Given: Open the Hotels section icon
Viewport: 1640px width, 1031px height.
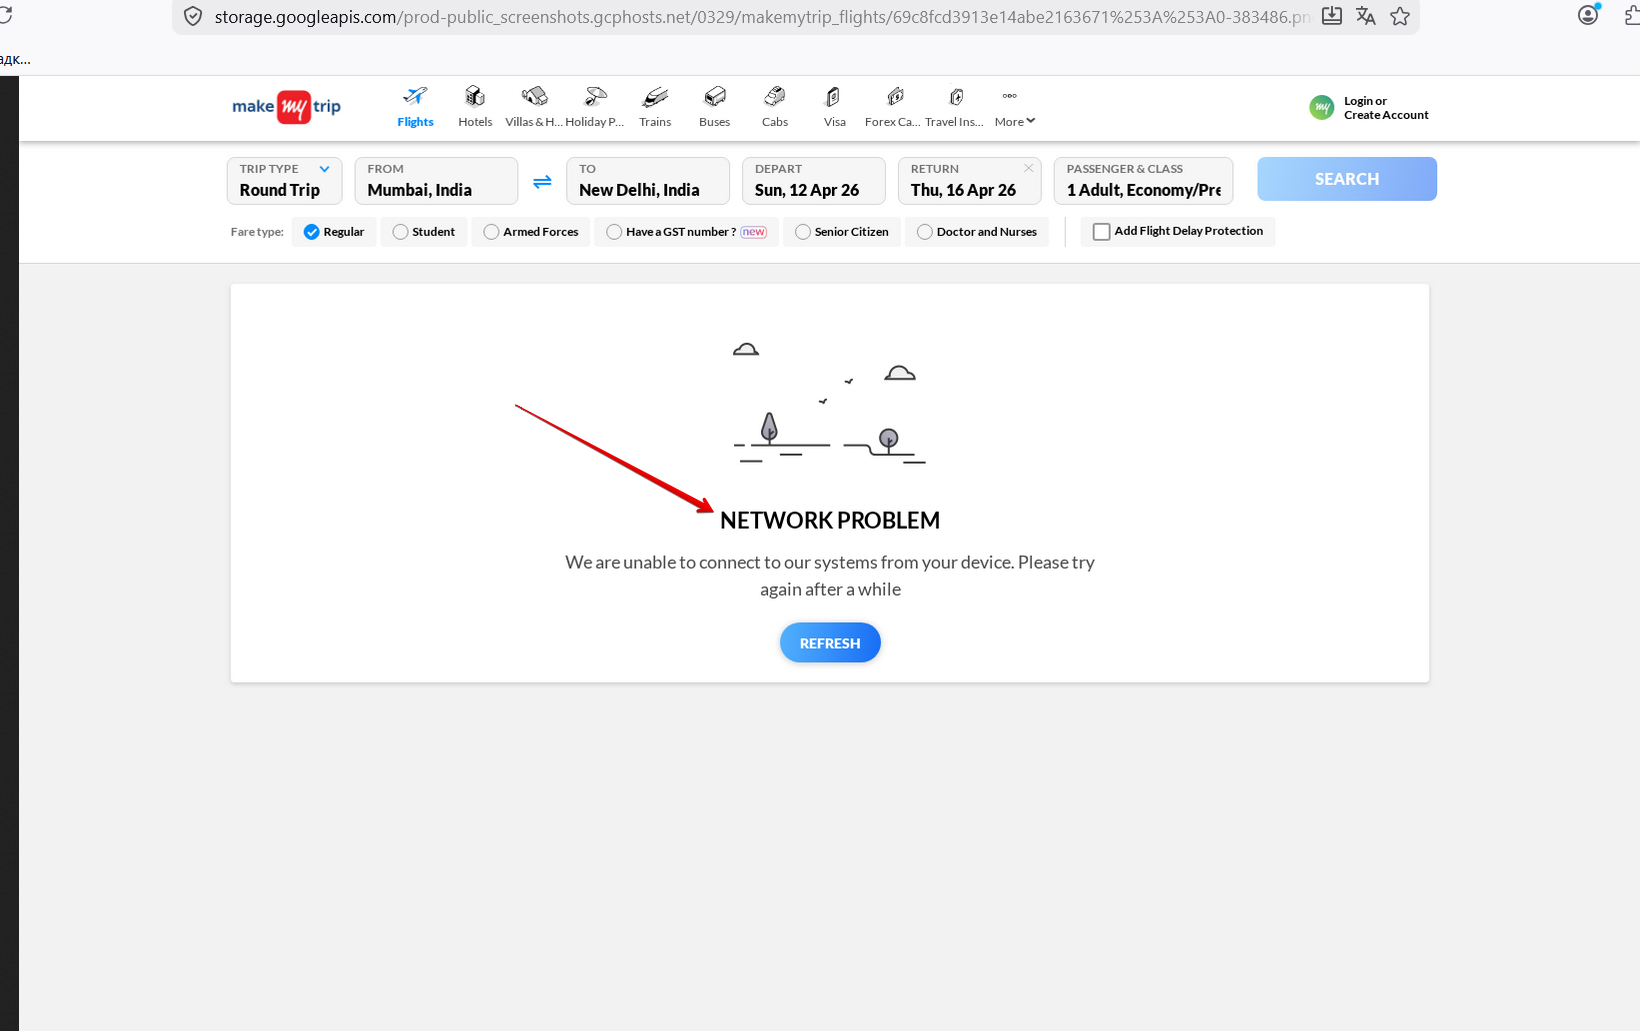Looking at the screenshot, I should pos(475,97).
